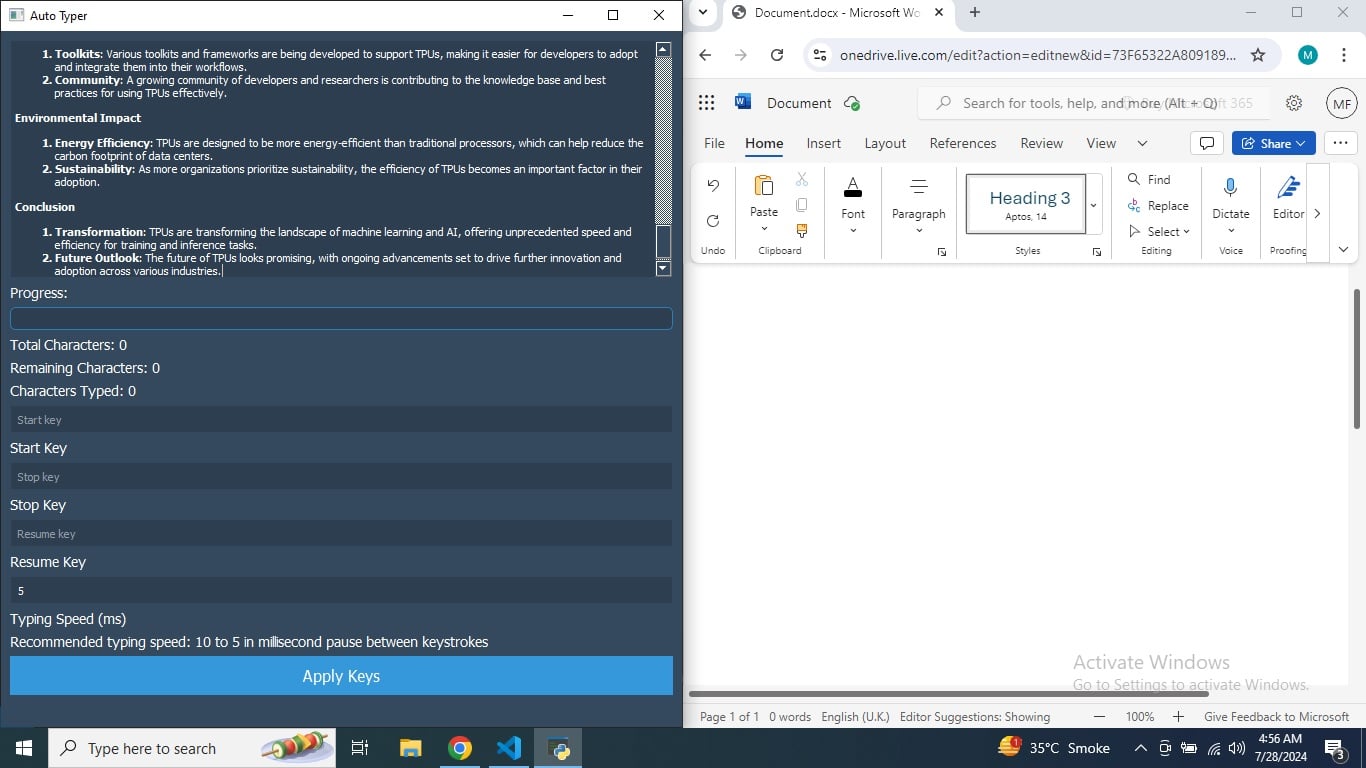The image size is (1366, 768).
Task: Click the zoom in plus button
Action: coord(1178,716)
